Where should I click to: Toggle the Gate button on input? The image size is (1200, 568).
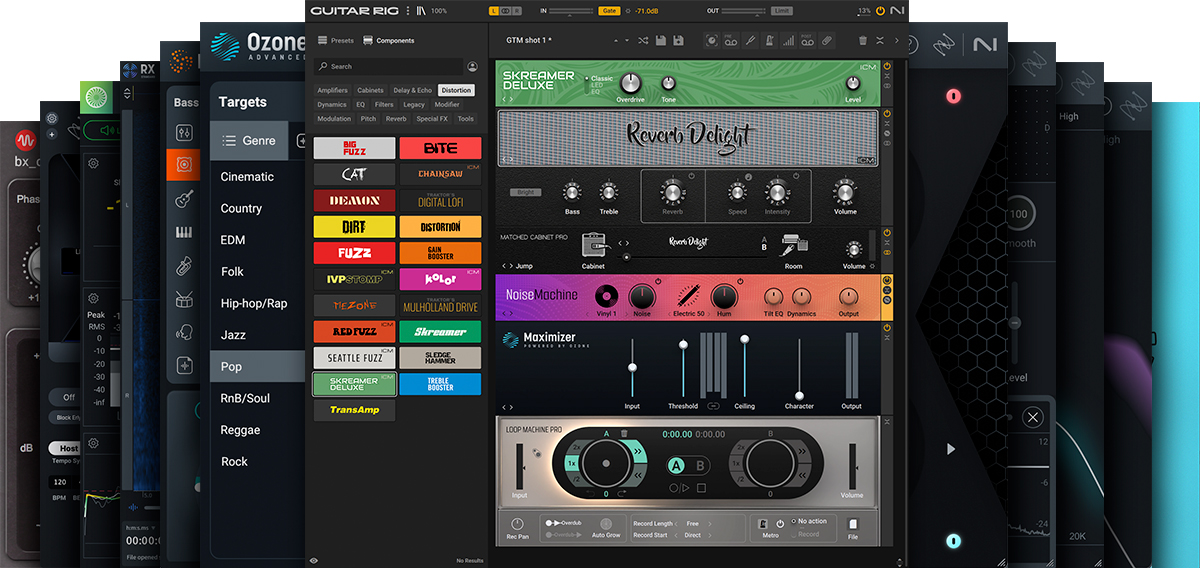point(609,11)
